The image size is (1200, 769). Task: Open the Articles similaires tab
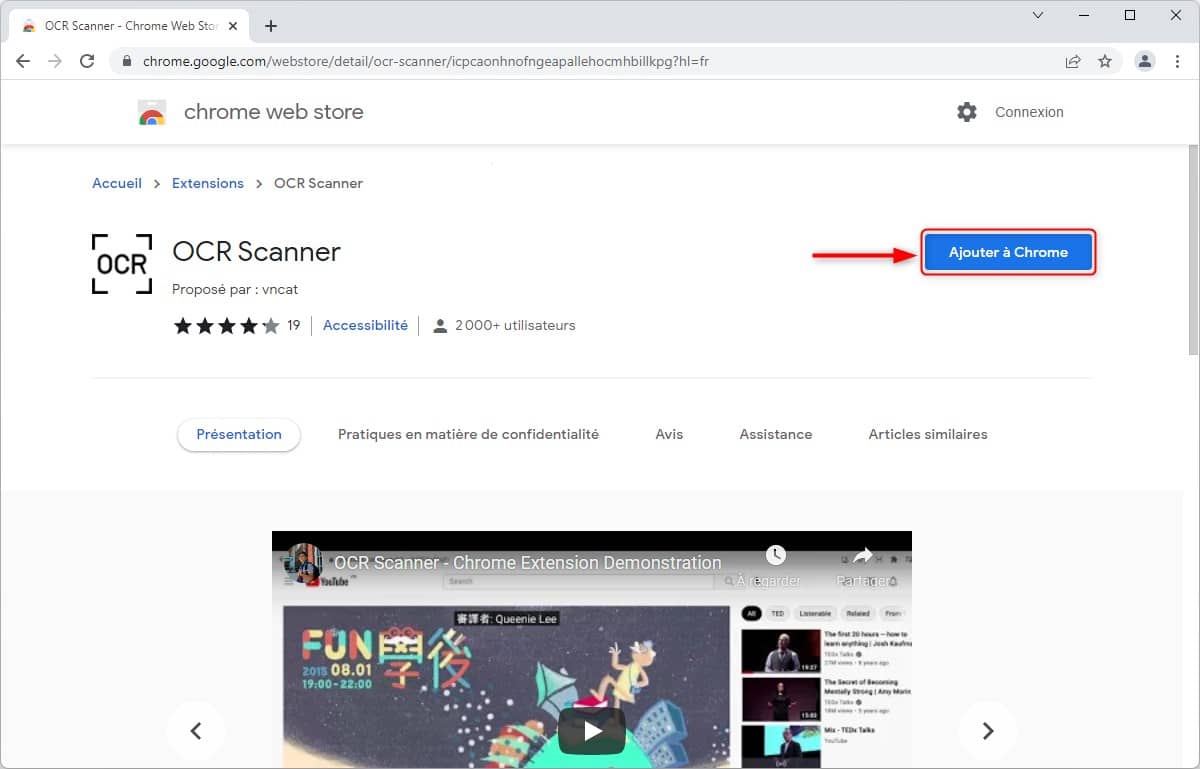[928, 434]
